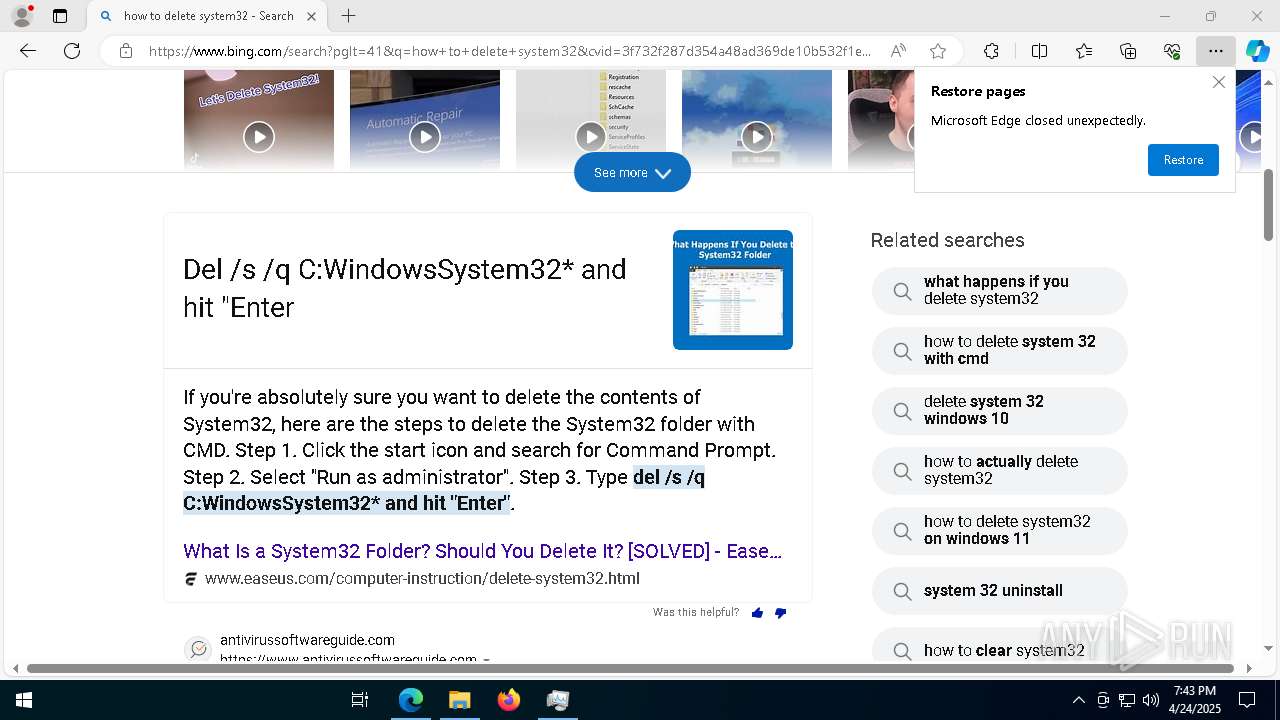Refresh the current page
The image size is (1280, 720).
tap(72, 51)
